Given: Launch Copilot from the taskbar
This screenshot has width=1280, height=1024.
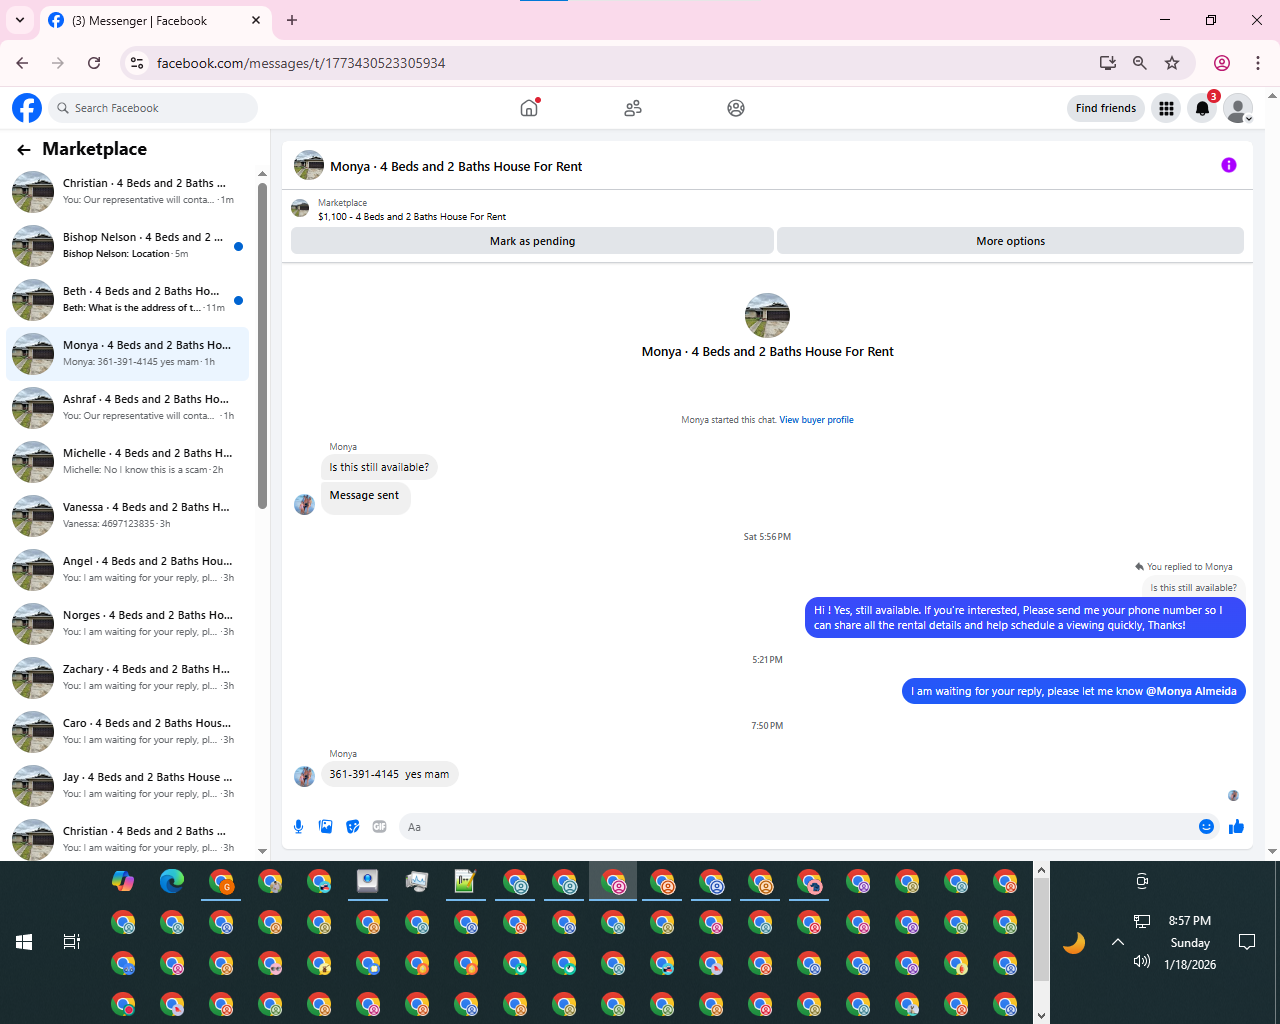Looking at the screenshot, I should 123,881.
